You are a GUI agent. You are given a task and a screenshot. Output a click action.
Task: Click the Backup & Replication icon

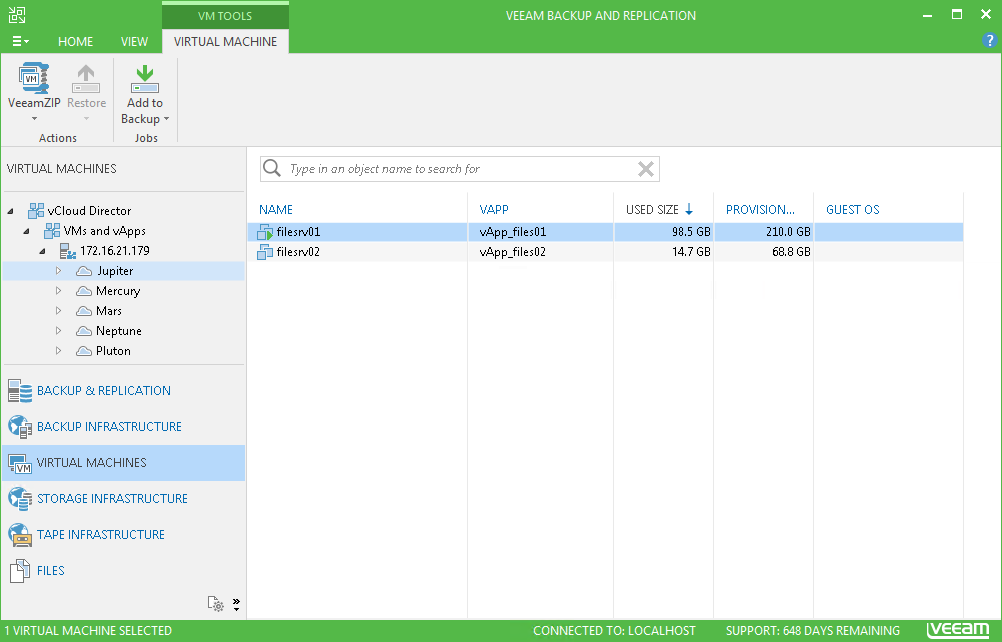20,391
